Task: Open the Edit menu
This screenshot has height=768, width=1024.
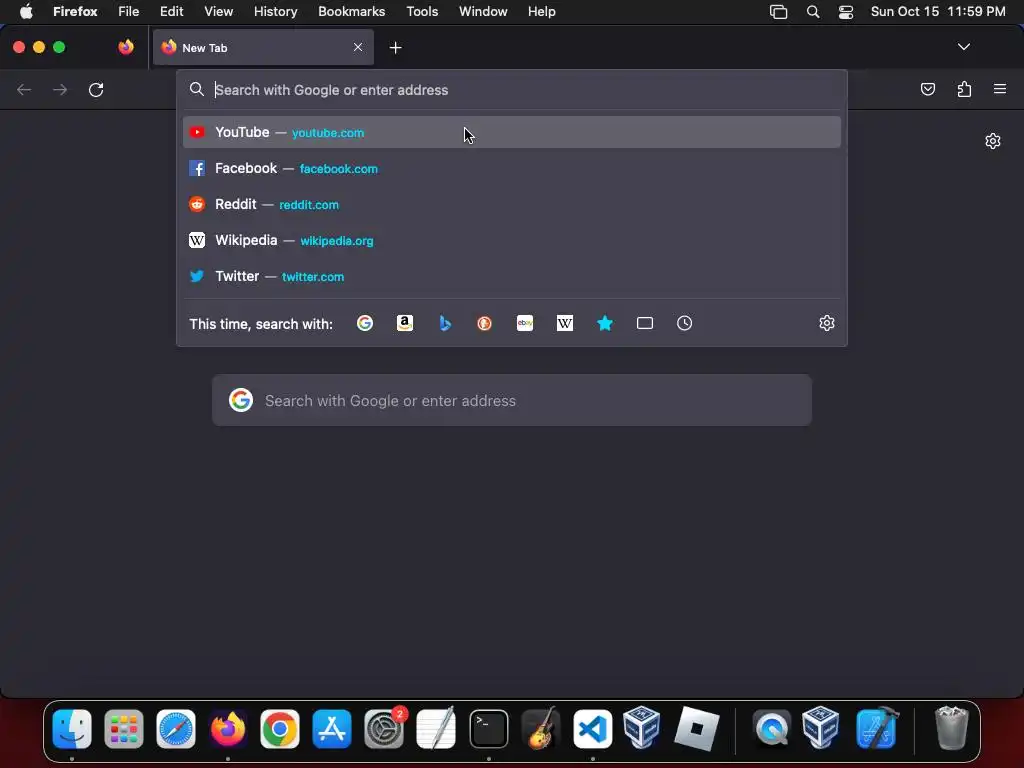Action: (x=172, y=12)
